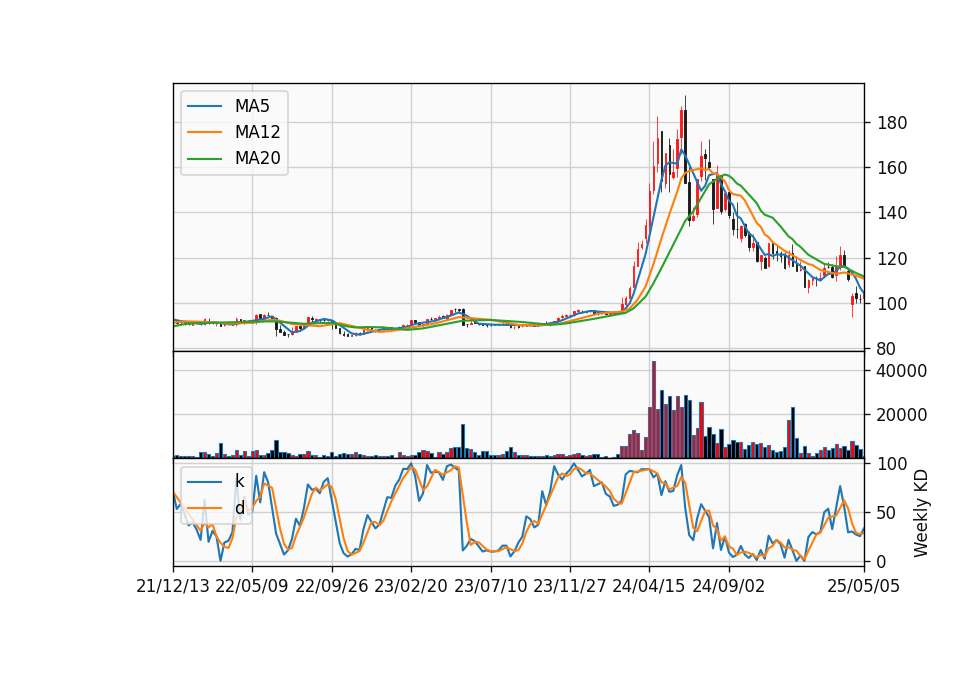The width and height of the screenshot is (960, 690).
Task: Click the 24/04/15 date axis label
Action: 649,586
